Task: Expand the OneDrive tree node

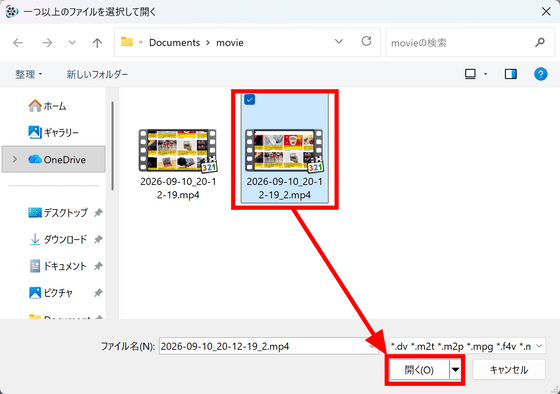Action: point(15,159)
